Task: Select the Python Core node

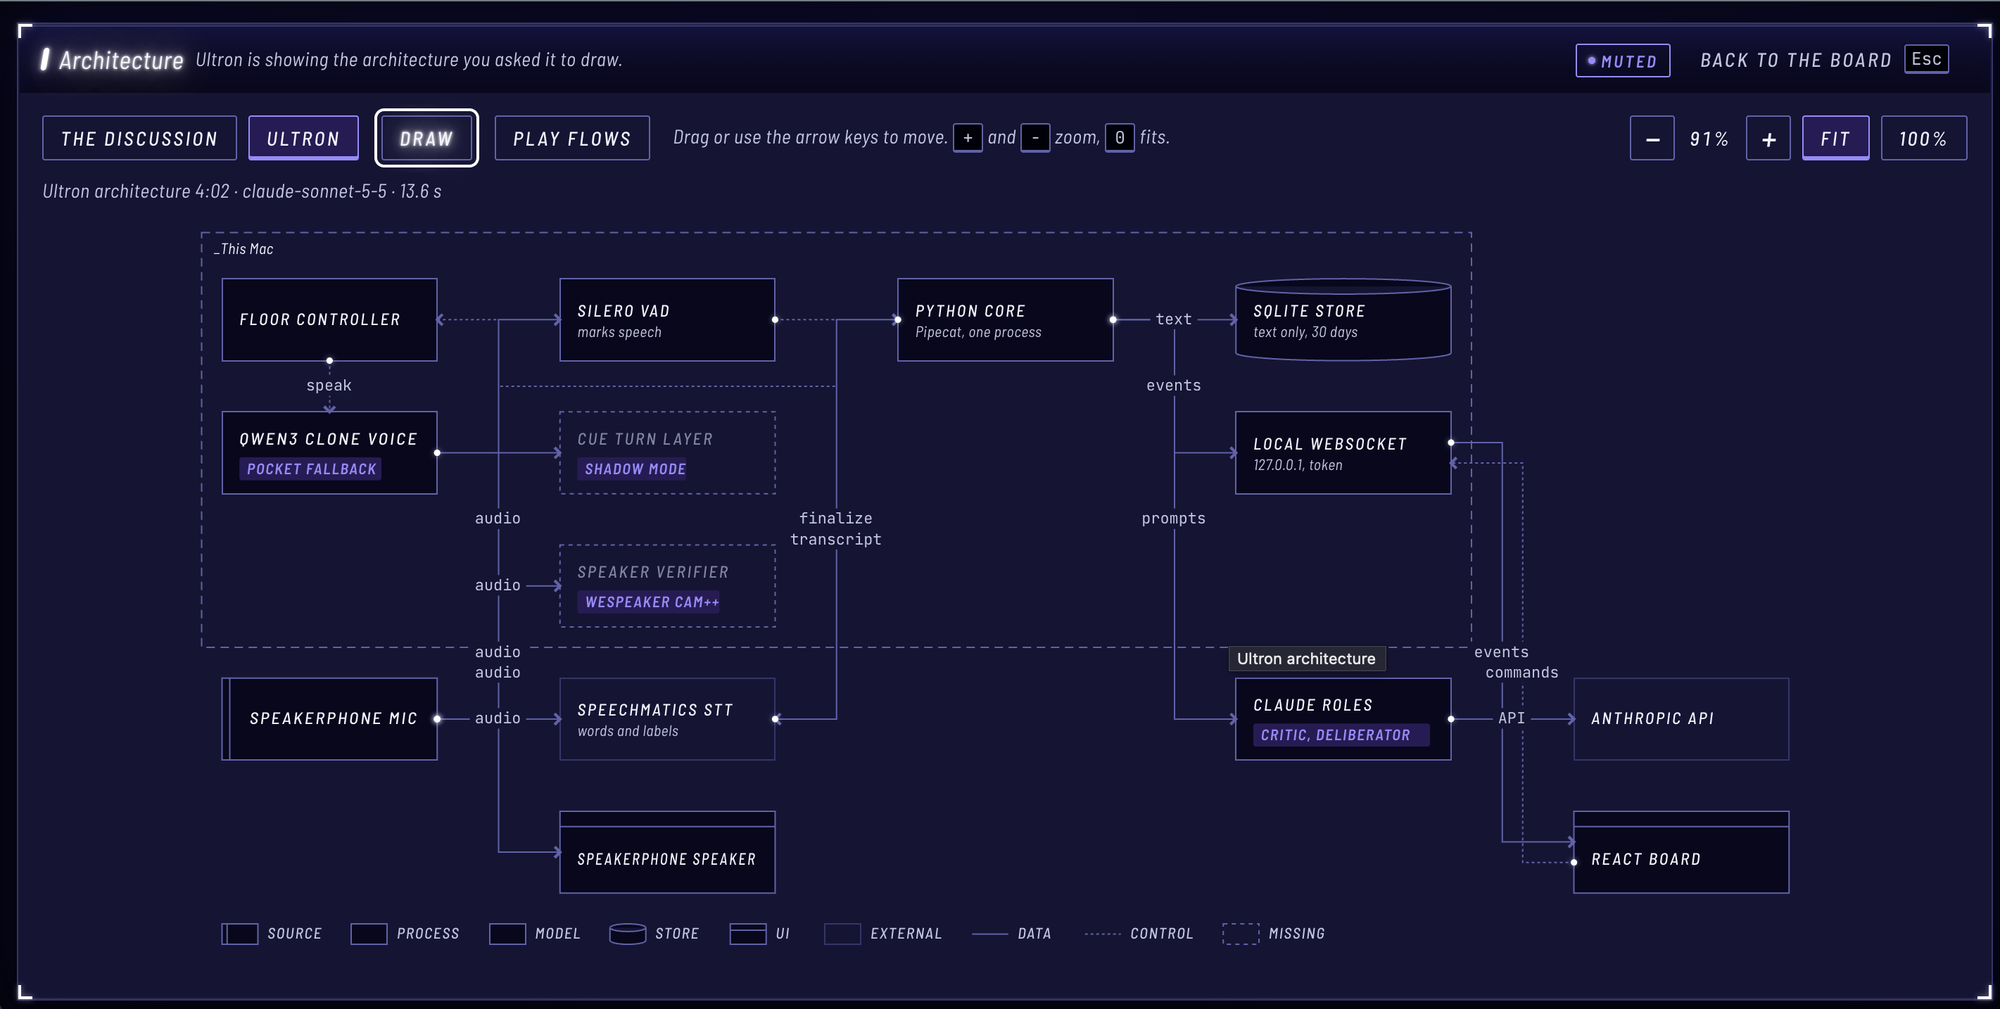Action: (x=1005, y=320)
